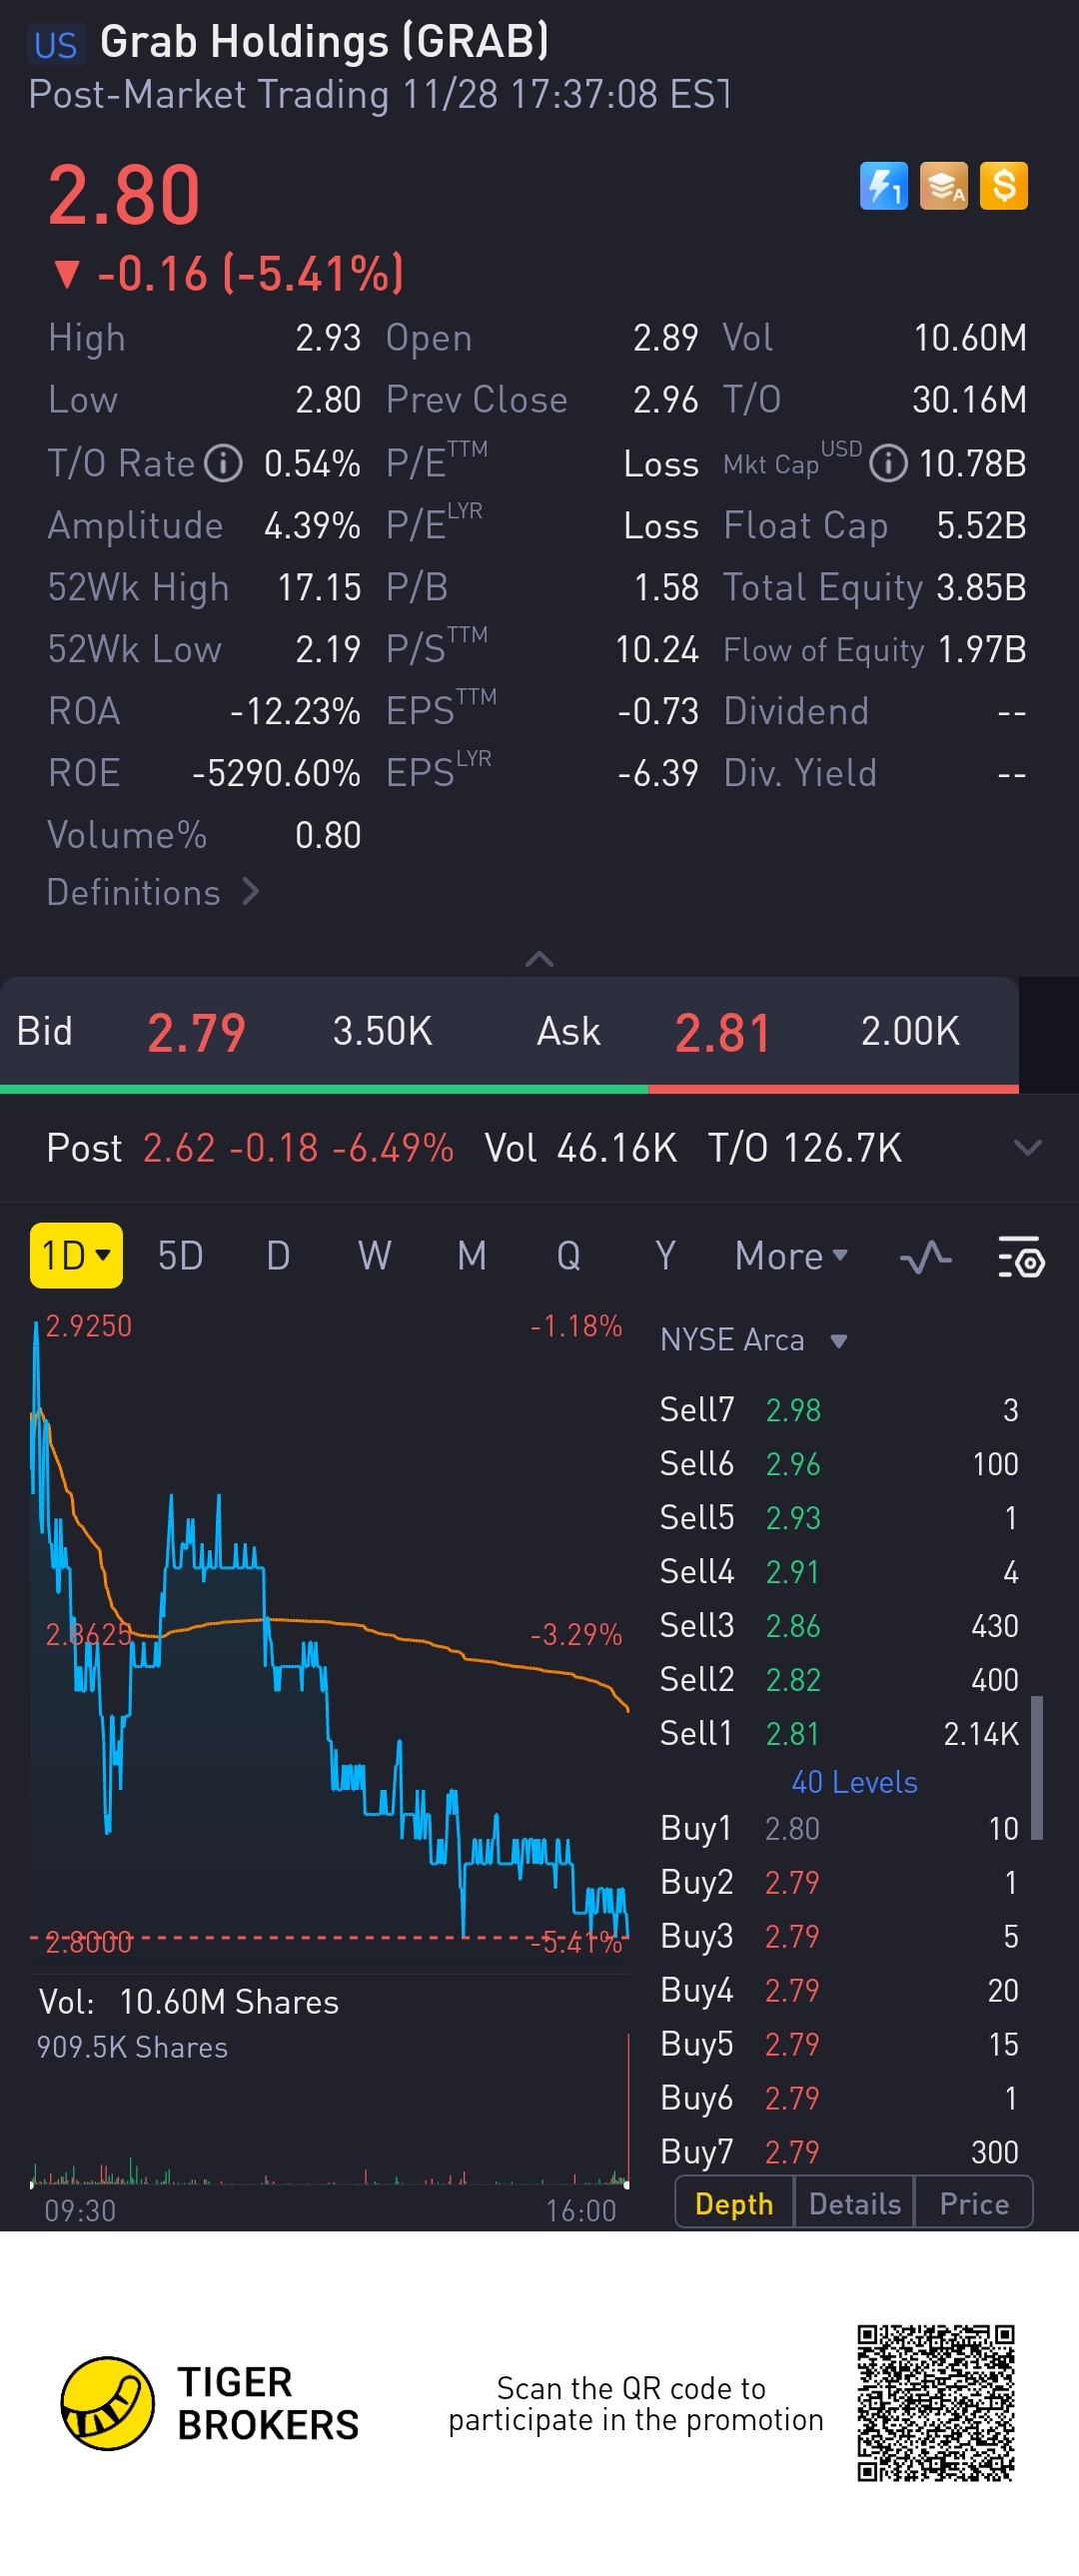
Task: Select the Details tab
Action: coord(855,2203)
